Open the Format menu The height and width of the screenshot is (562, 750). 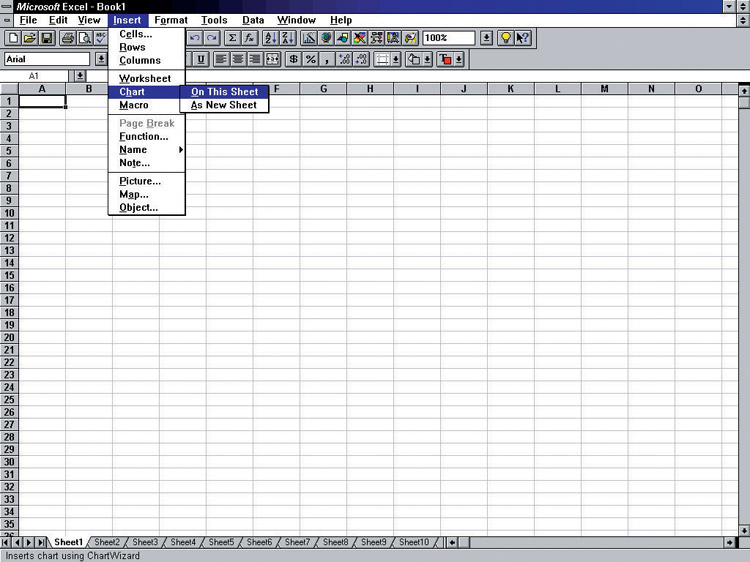(171, 20)
